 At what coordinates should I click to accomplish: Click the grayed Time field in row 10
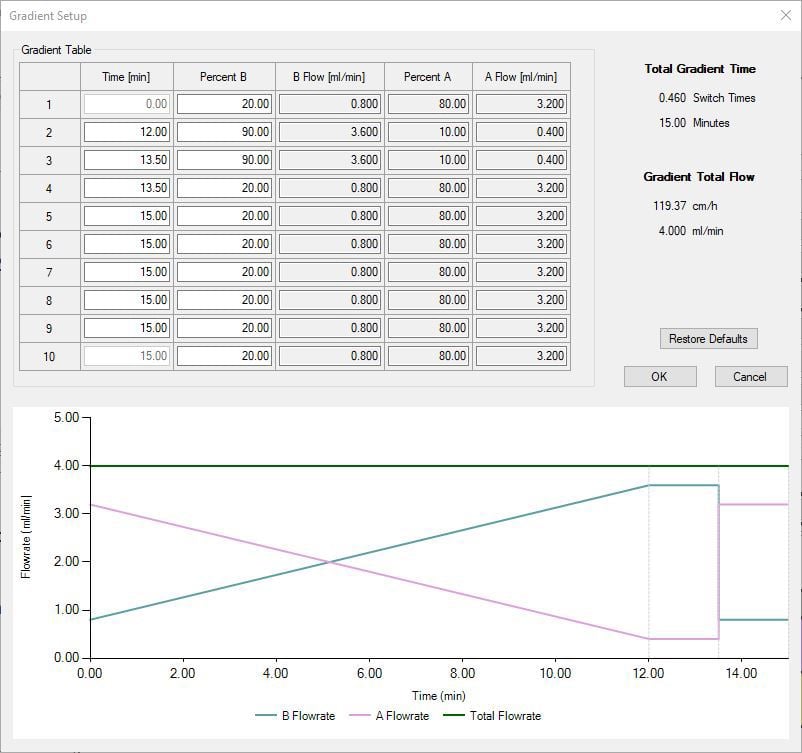coord(127,356)
